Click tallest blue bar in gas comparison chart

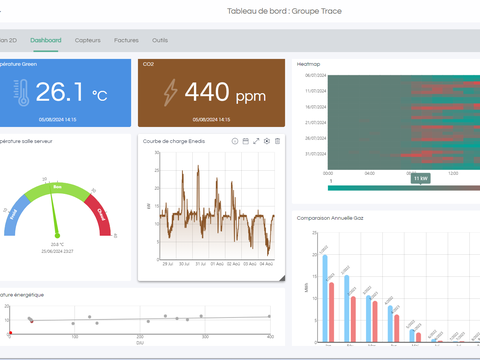tap(325, 298)
